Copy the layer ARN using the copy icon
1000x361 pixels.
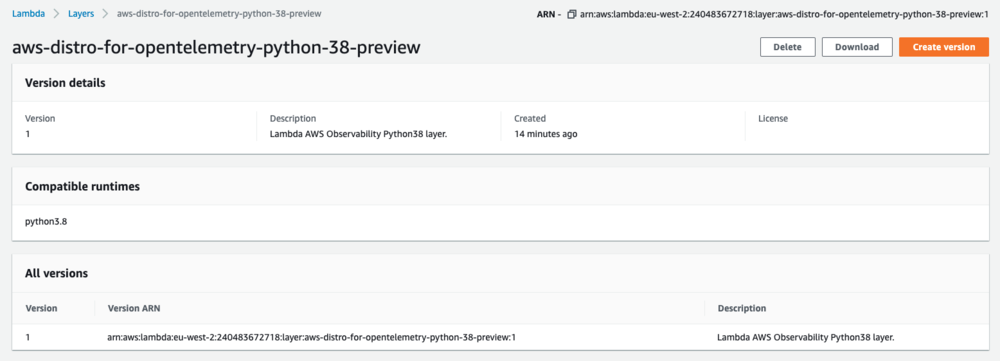571,14
